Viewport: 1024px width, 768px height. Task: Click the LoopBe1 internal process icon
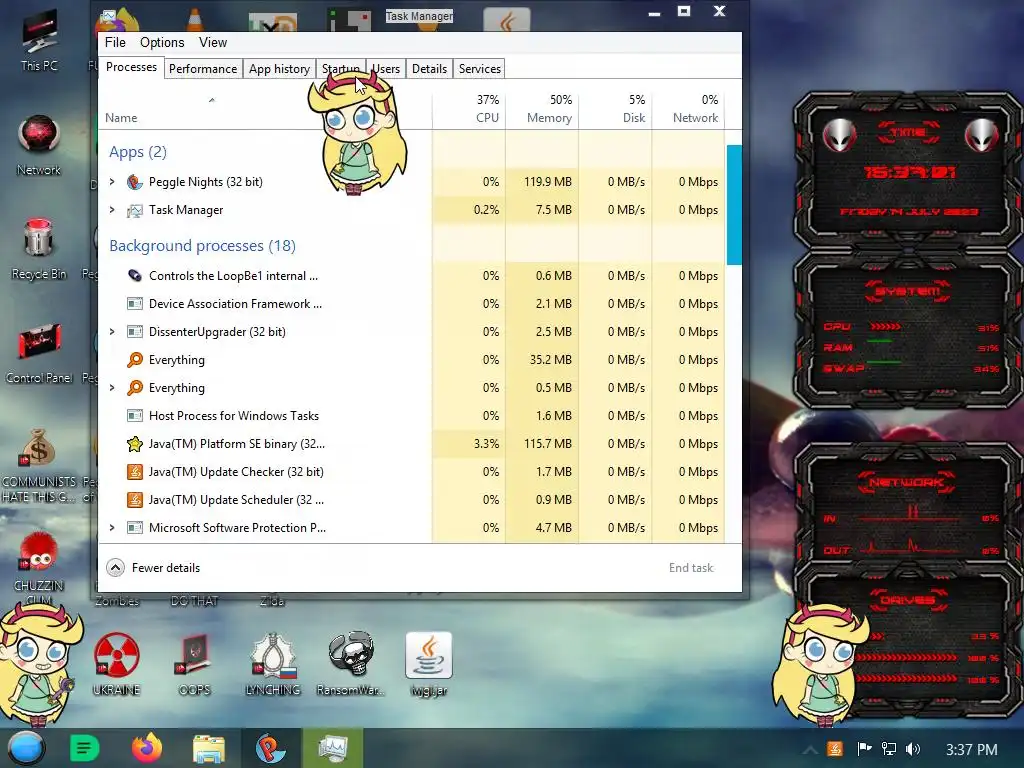135,276
